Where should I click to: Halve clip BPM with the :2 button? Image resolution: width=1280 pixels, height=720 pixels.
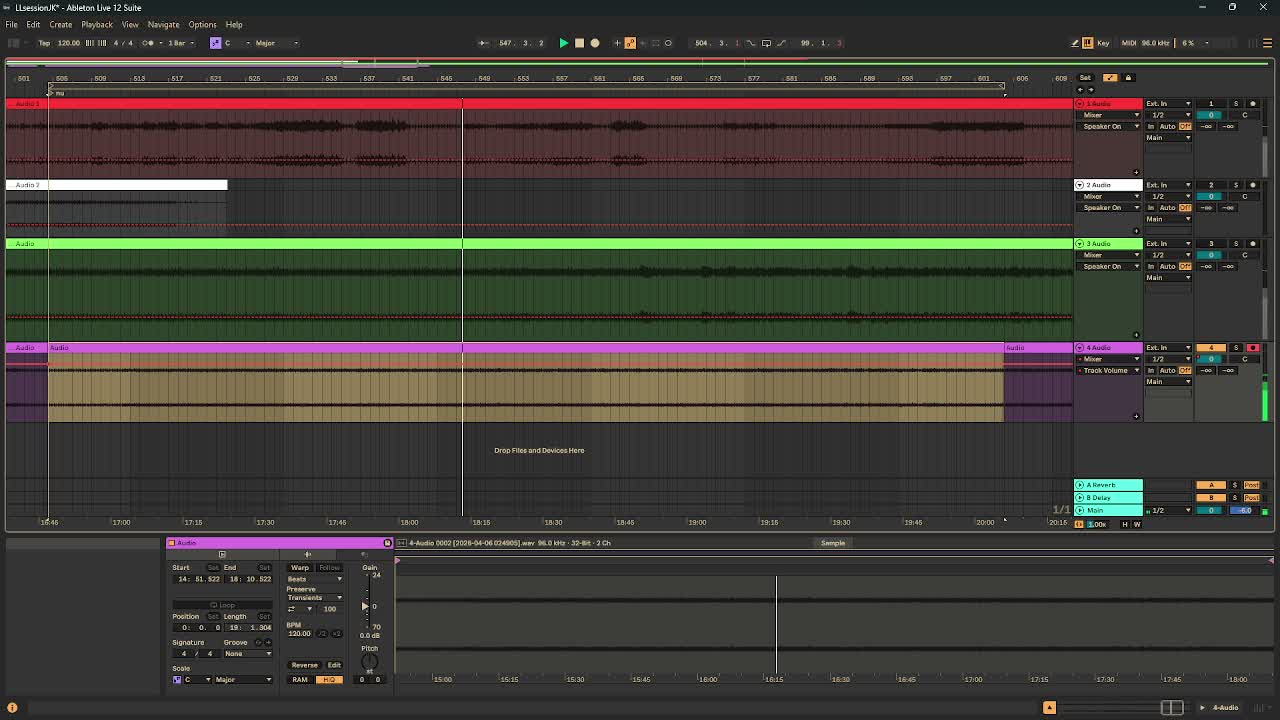pos(322,634)
